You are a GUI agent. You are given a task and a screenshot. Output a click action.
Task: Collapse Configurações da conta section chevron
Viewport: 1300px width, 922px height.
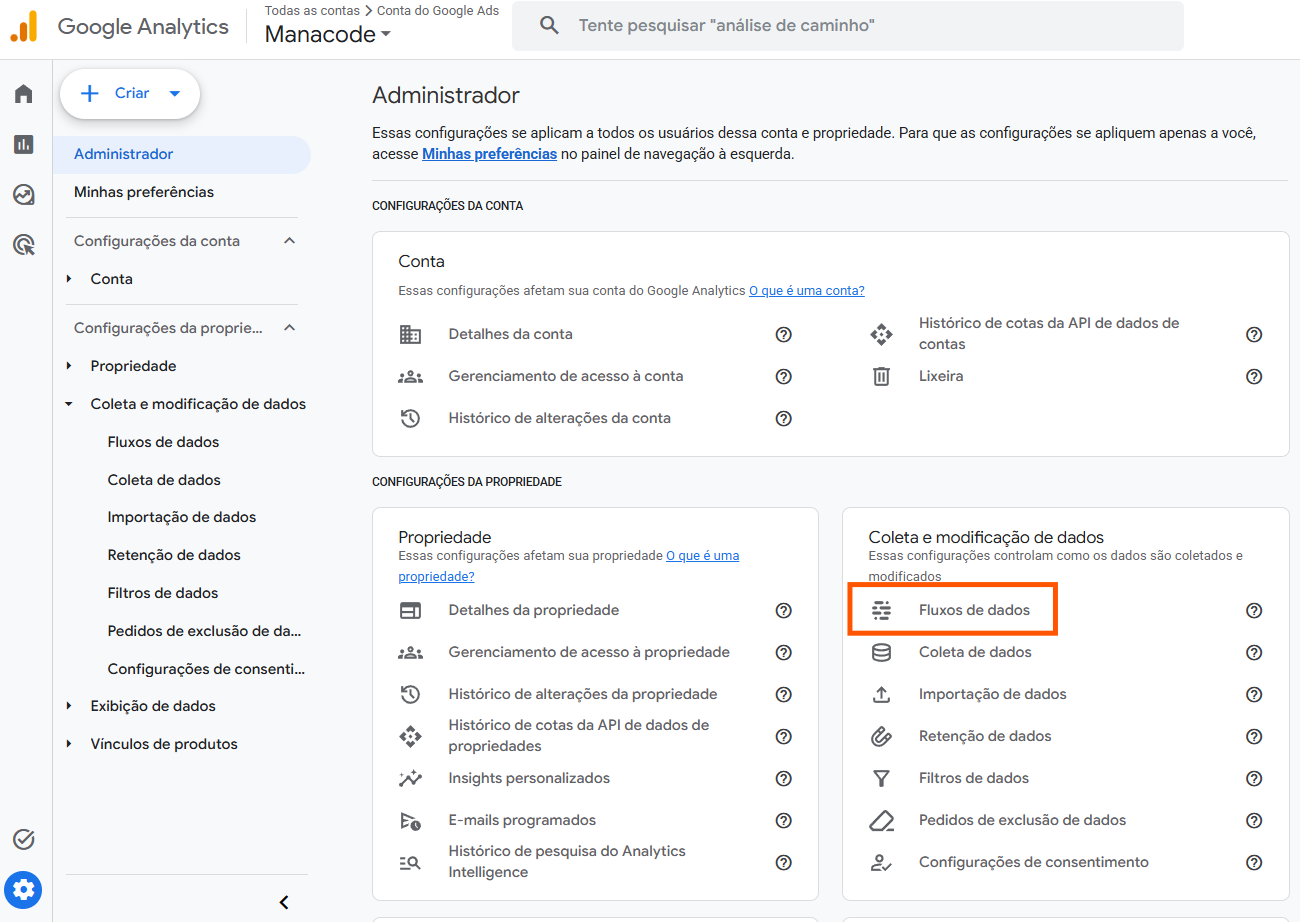tap(290, 241)
